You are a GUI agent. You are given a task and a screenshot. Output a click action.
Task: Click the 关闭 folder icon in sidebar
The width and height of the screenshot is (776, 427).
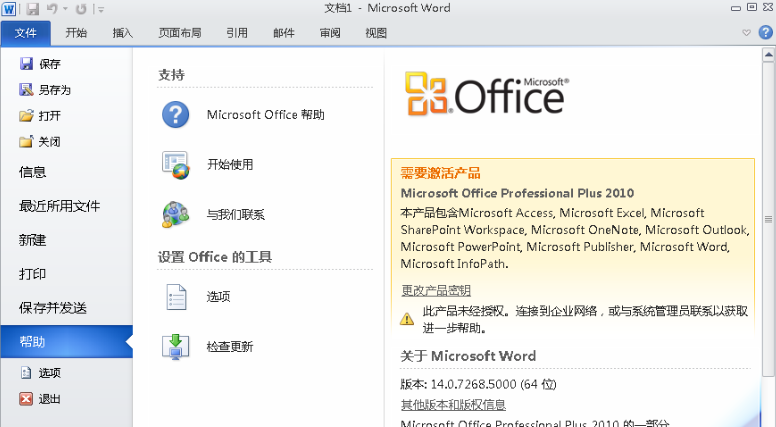tap(26, 142)
